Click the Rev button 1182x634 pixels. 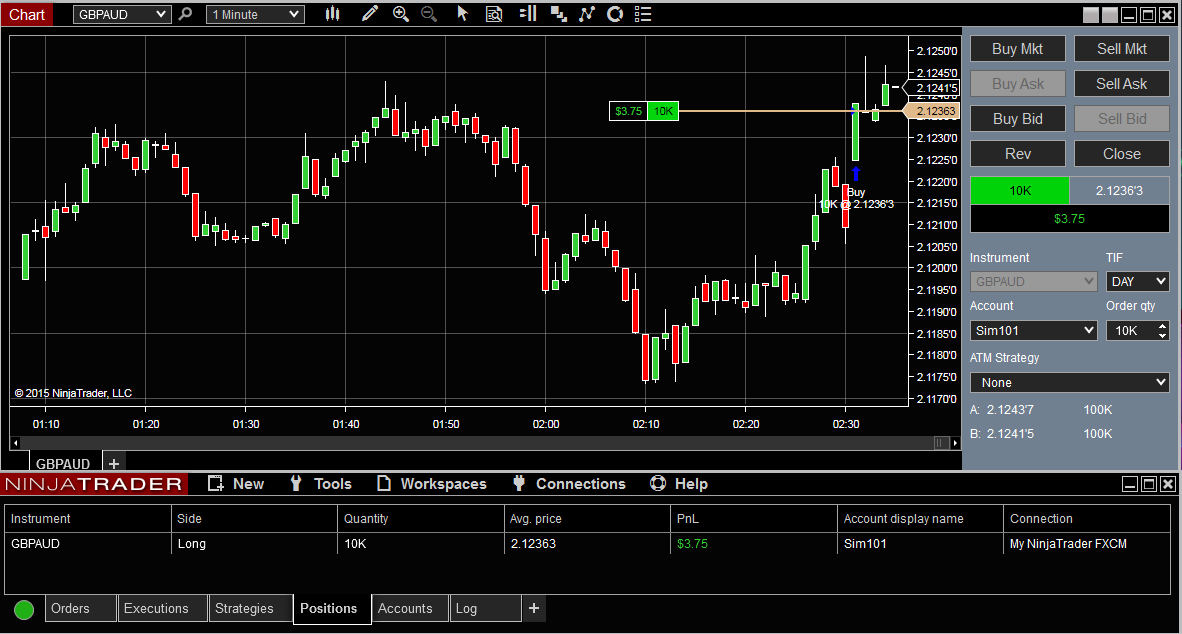(1018, 154)
